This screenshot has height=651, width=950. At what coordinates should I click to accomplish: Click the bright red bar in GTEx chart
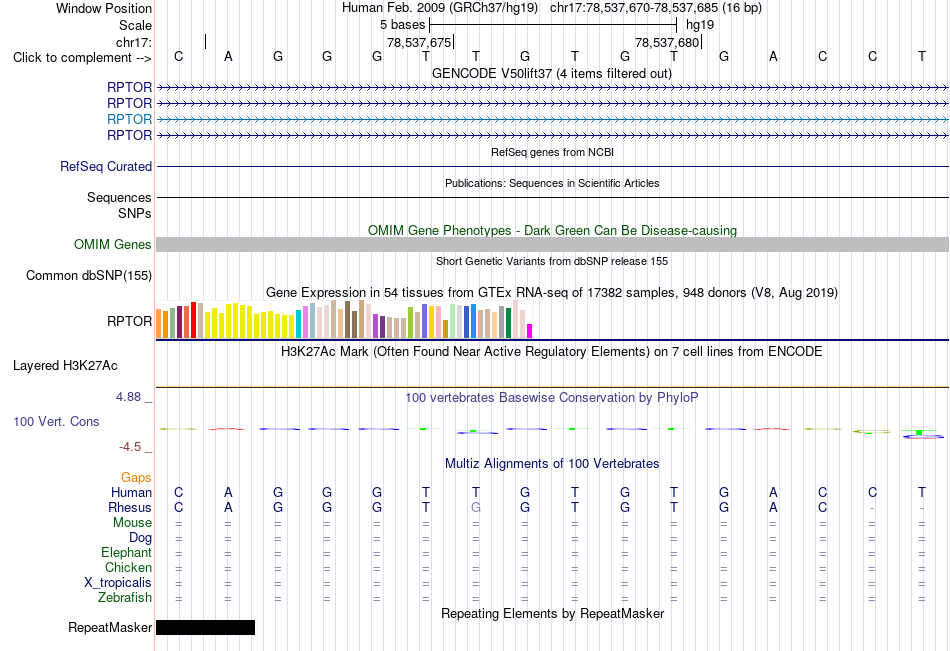tap(193, 320)
